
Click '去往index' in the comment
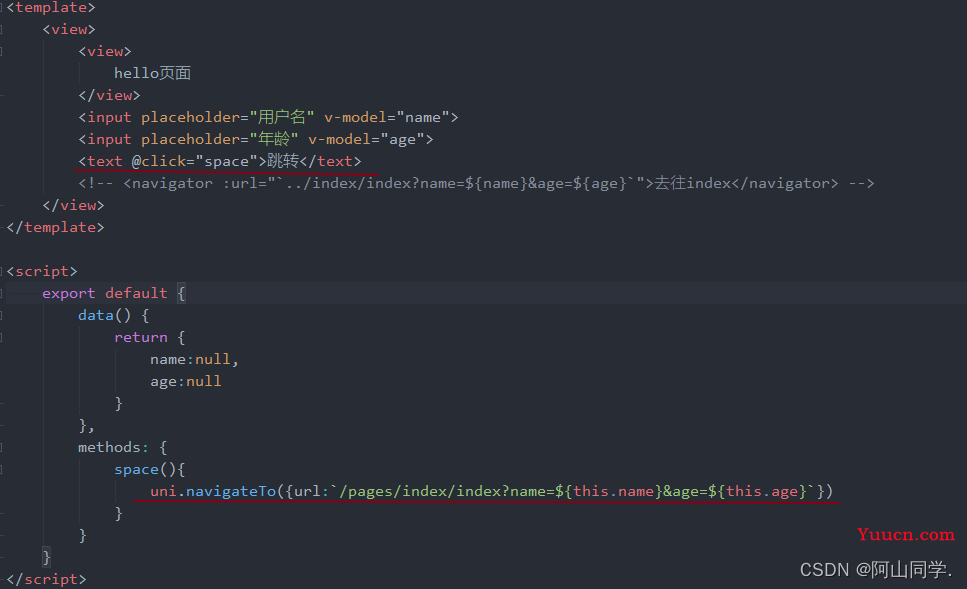[693, 183]
